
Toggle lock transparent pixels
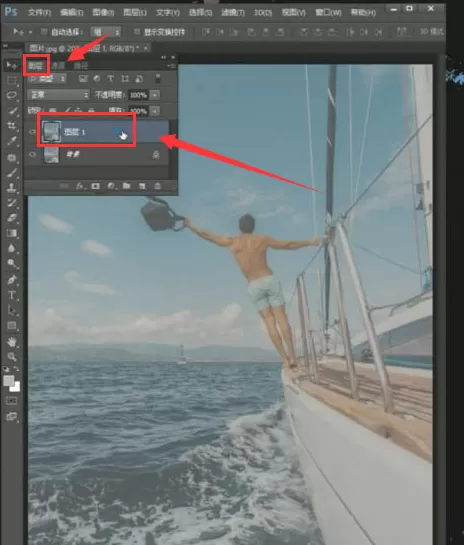tap(52, 111)
